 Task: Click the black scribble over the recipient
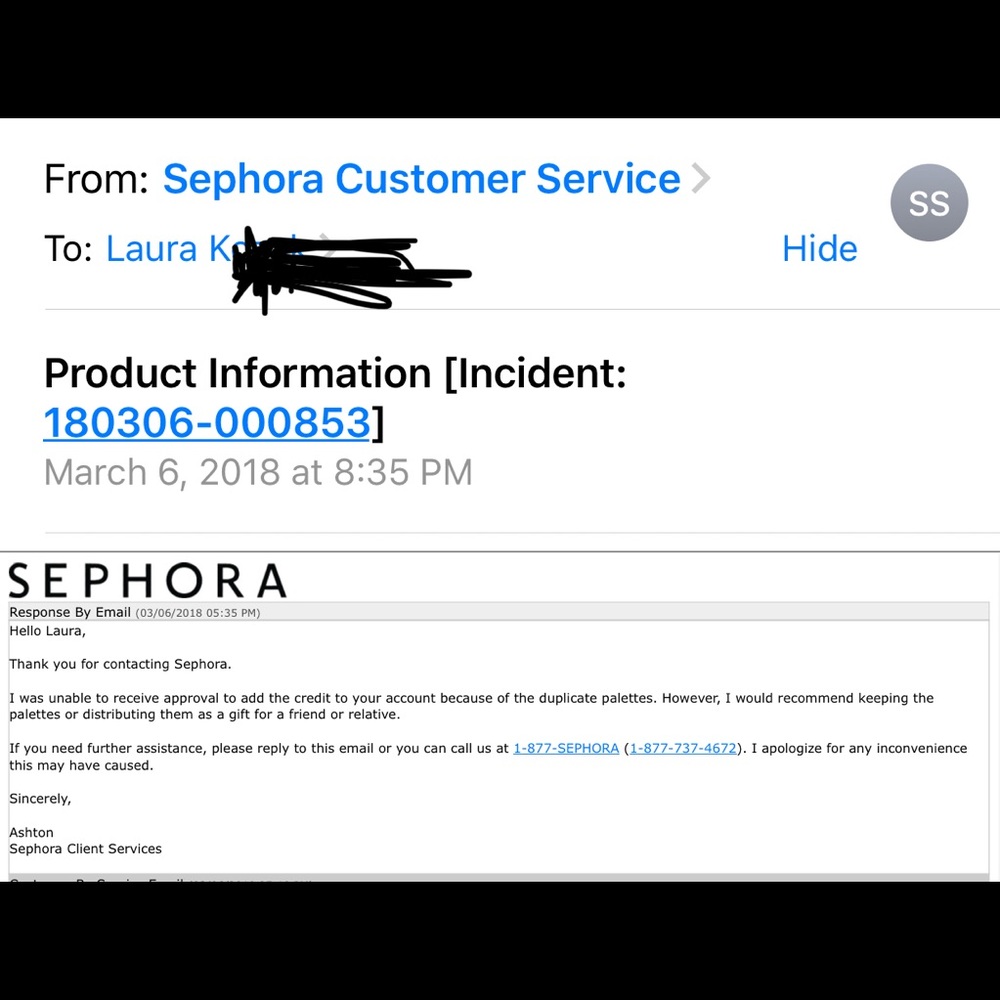(x=351, y=271)
